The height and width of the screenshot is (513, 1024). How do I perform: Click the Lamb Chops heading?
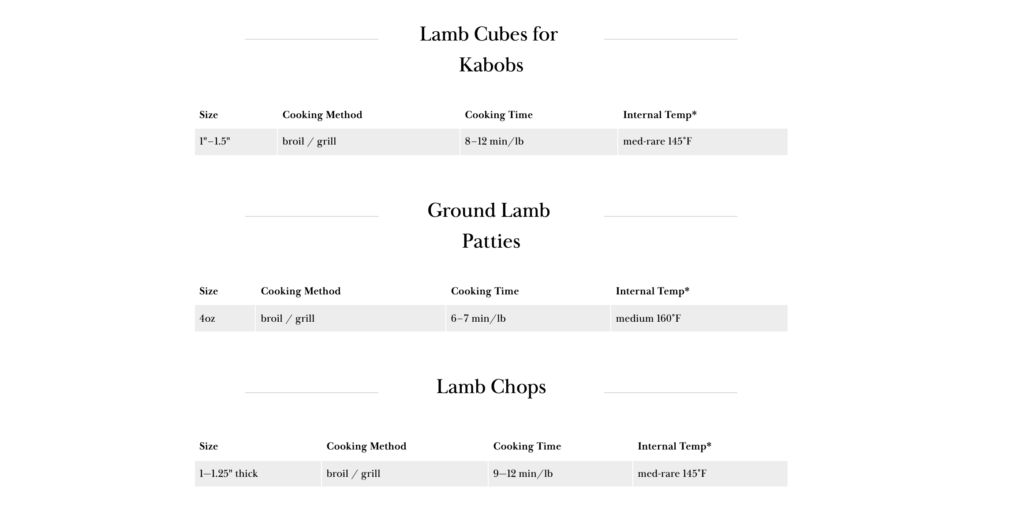pyautogui.click(x=491, y=387)
